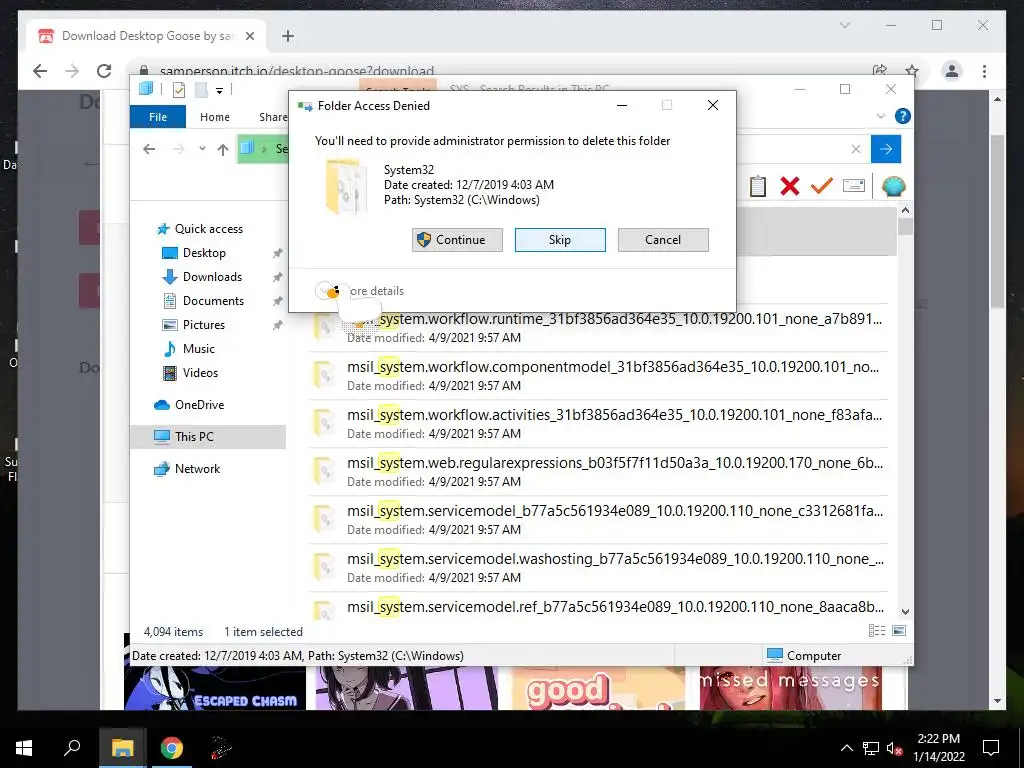Viewport: 1024px width, 768px height.
Task: Select msil_system.servicemodel.washosting folder result
Action: click(598, 568)
